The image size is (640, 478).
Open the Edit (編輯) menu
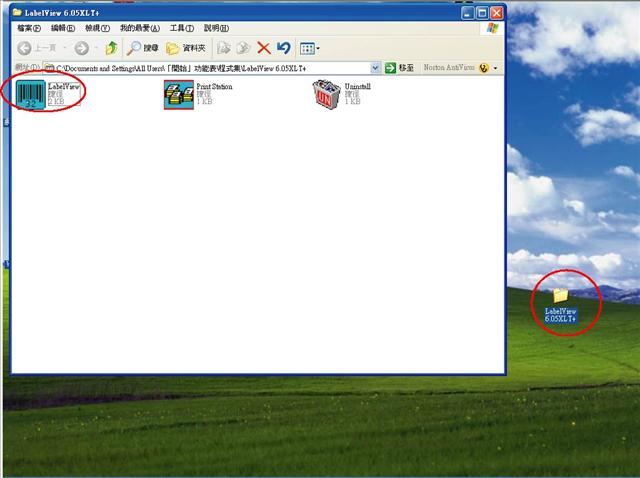click(62, 28)
